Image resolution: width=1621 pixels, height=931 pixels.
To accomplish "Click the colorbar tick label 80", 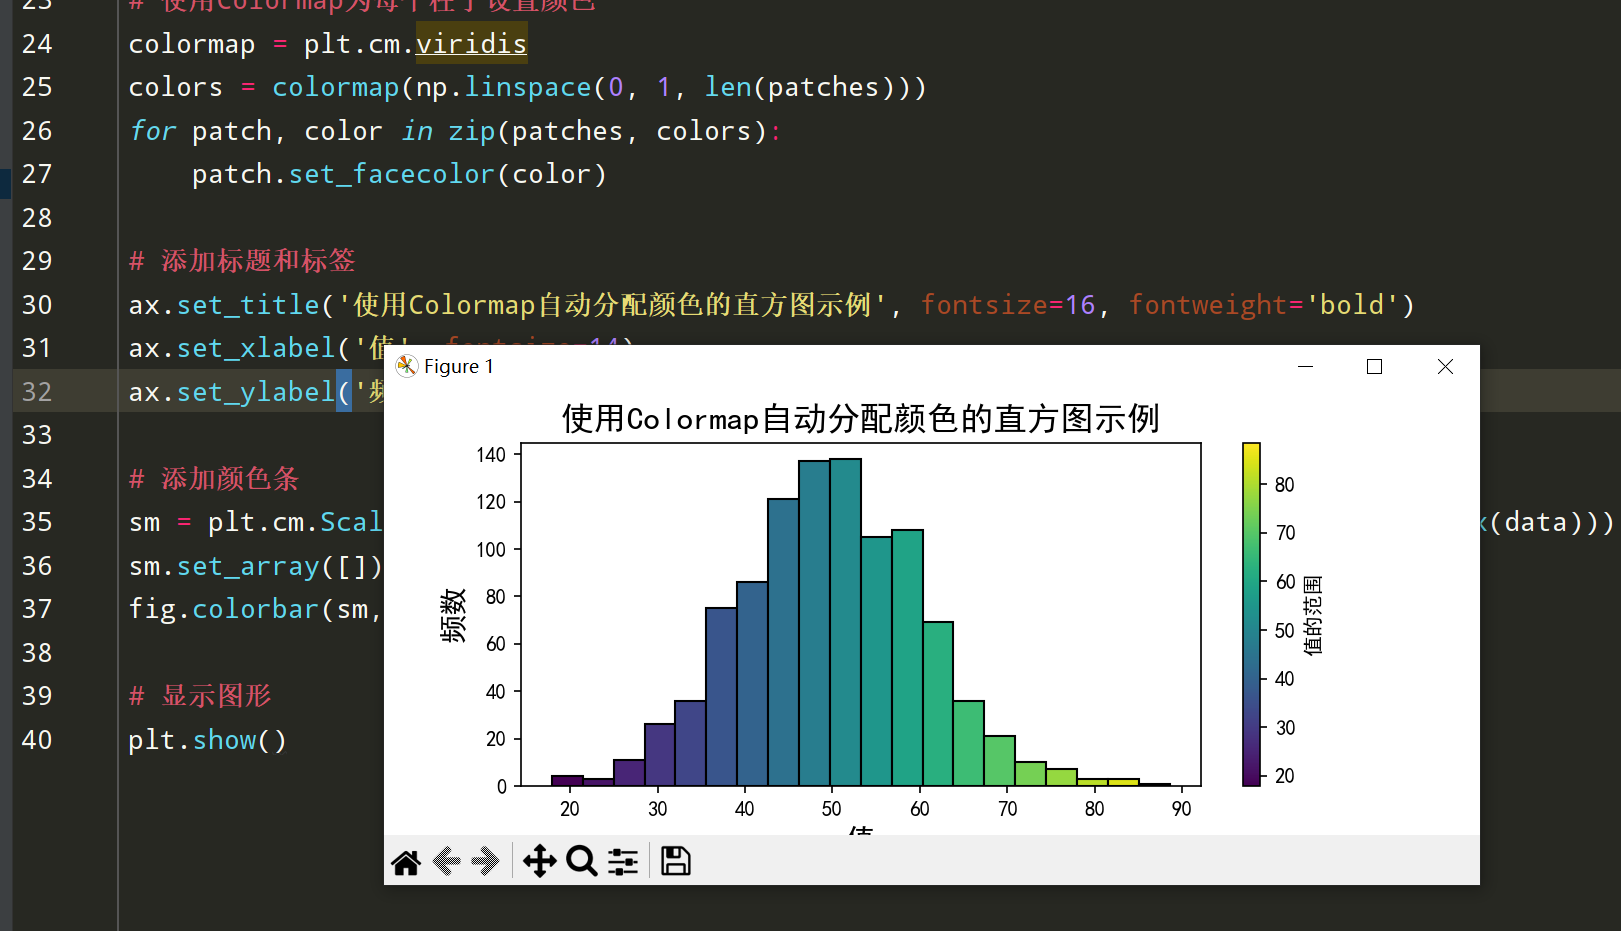I will [x=1285, y=485].
